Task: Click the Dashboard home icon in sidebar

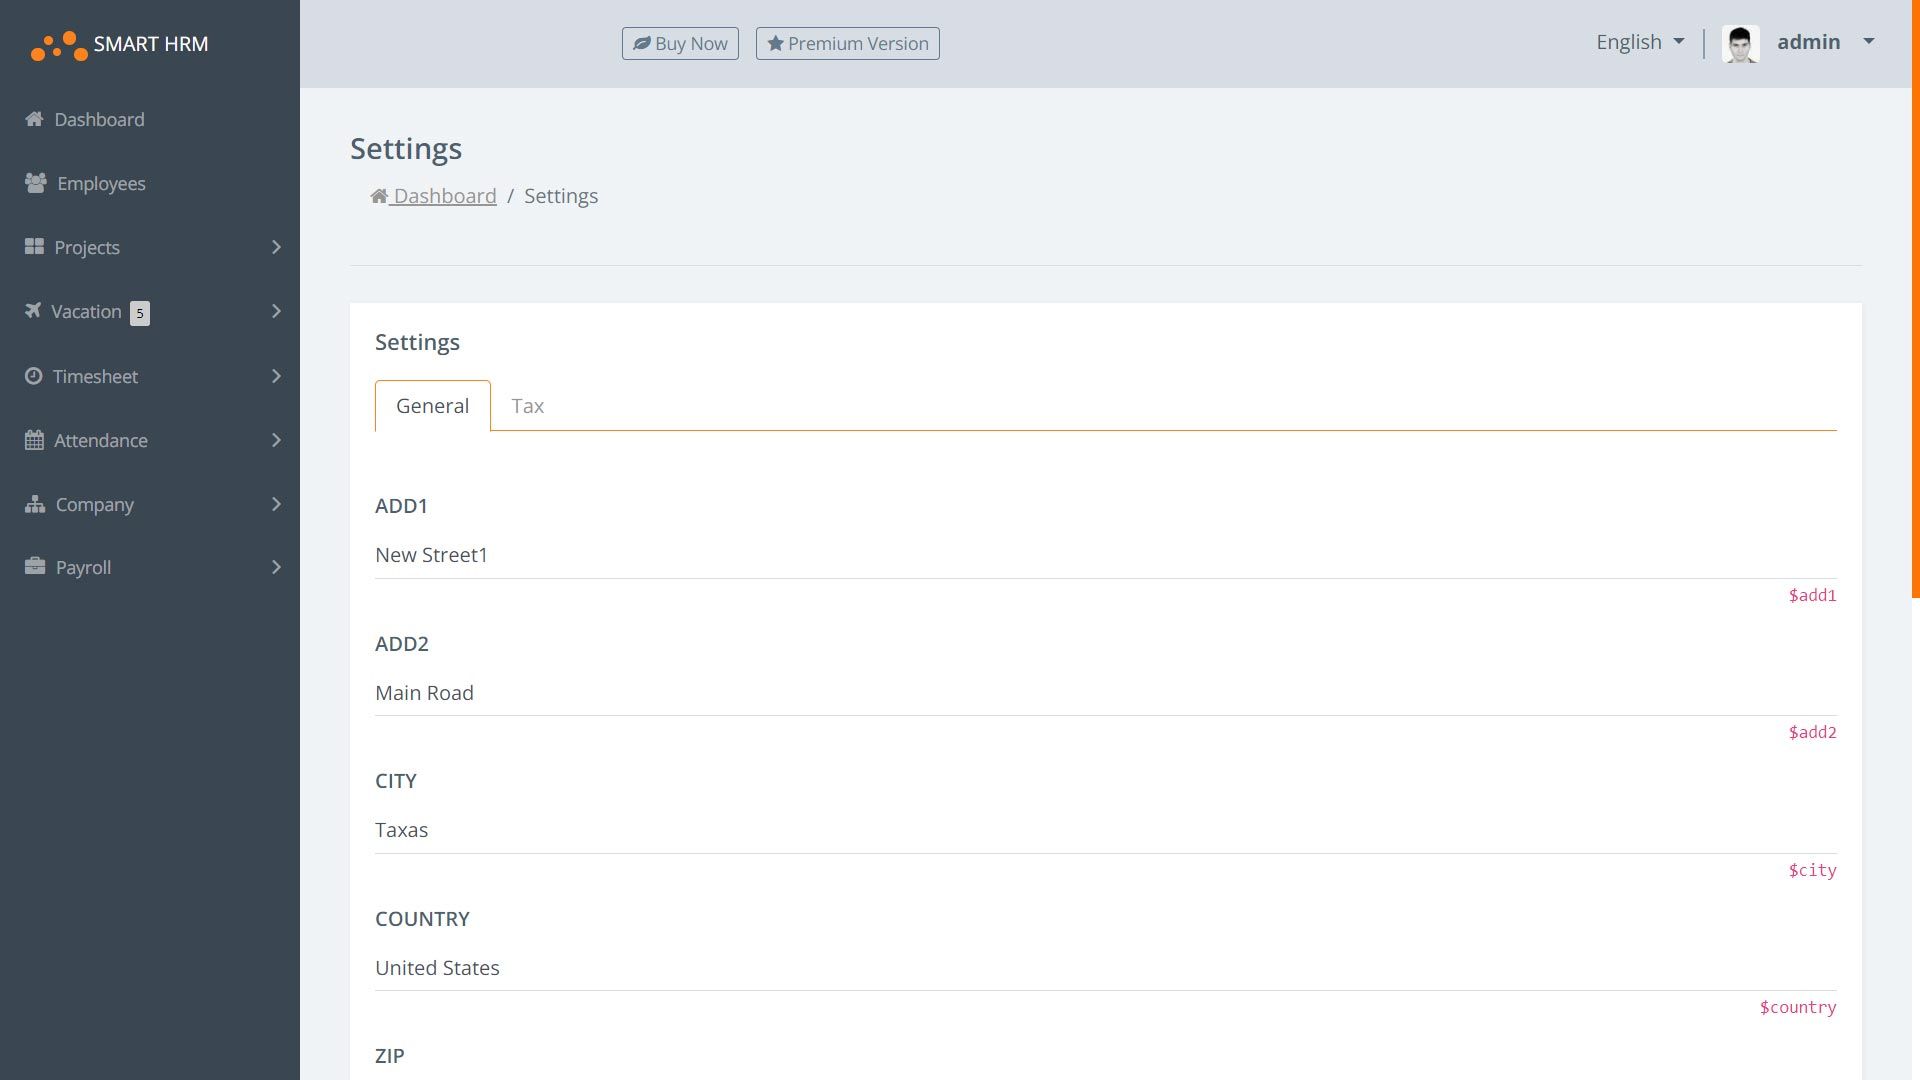Action: [x=34, y=119]
